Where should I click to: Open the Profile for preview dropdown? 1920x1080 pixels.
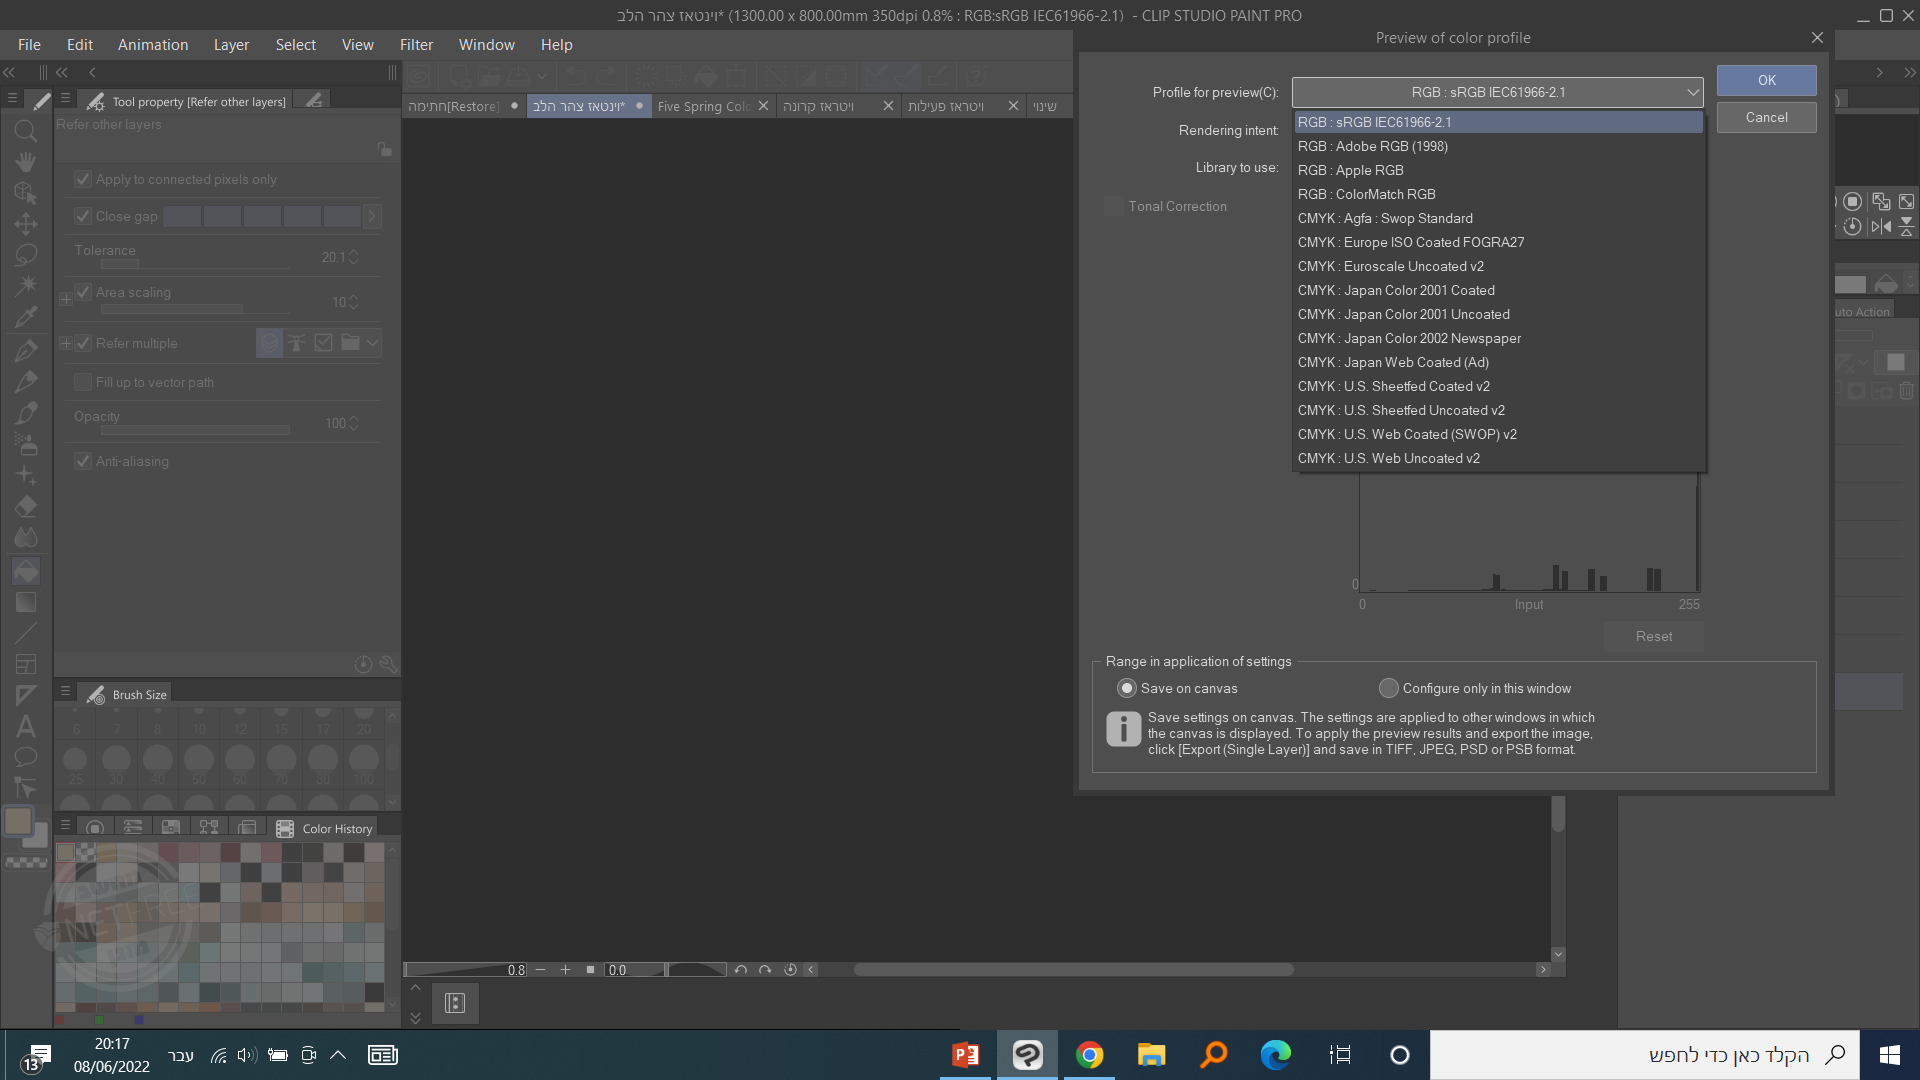click(1497, 92)
